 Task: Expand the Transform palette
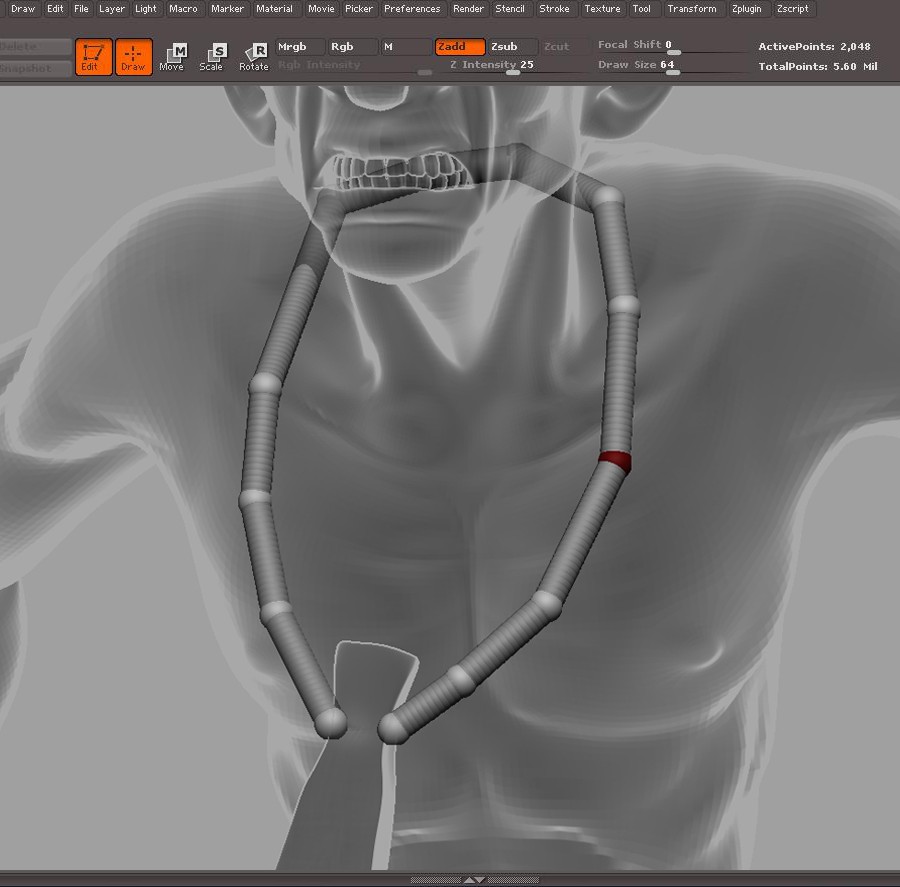(691, 9)
